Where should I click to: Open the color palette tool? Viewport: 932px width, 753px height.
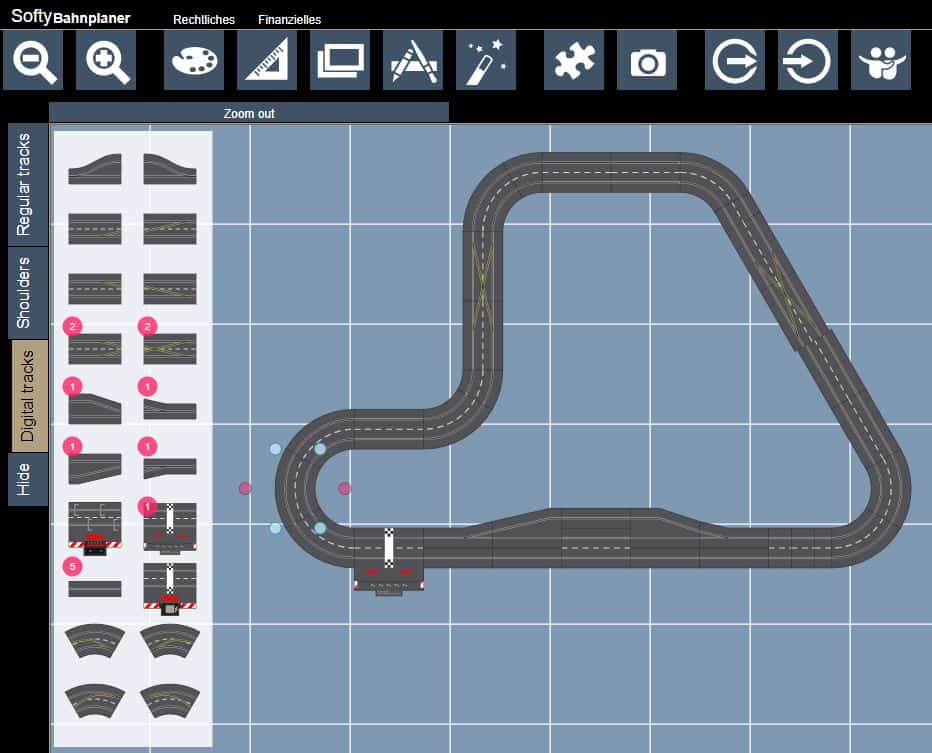click(x=193, y=60)
